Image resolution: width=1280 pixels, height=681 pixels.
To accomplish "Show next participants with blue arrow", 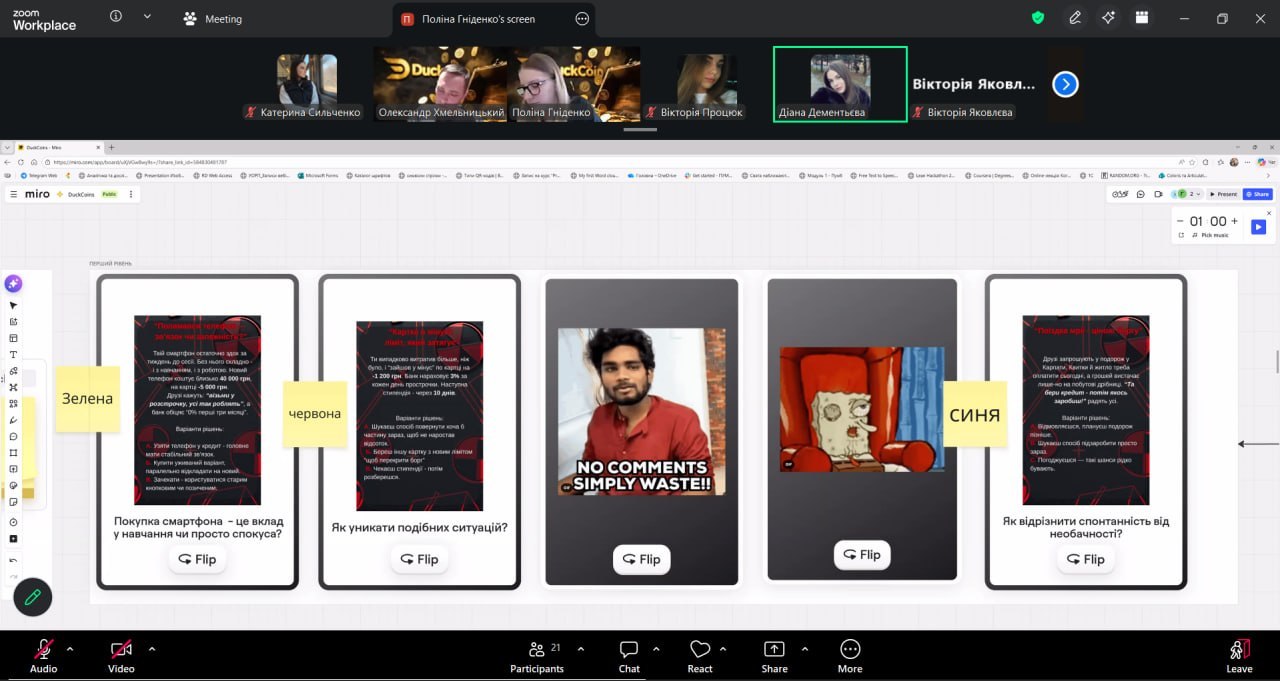I will [1065, 85].
